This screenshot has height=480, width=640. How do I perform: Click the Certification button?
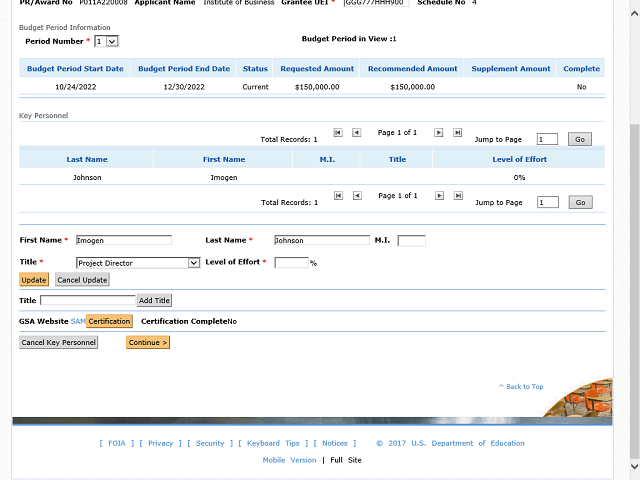[x=109, y=321]
